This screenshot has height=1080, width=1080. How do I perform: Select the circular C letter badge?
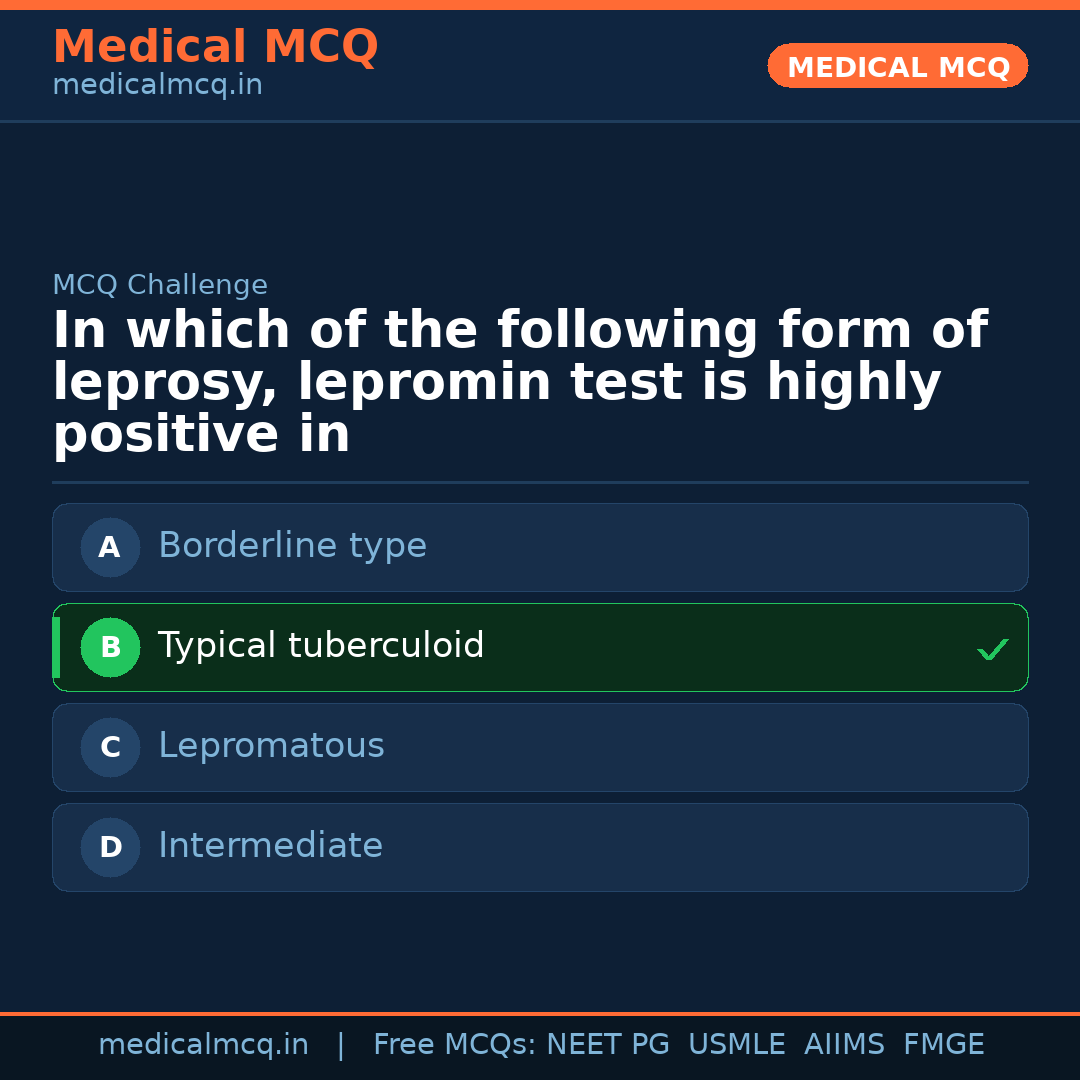tap(110, 747)
